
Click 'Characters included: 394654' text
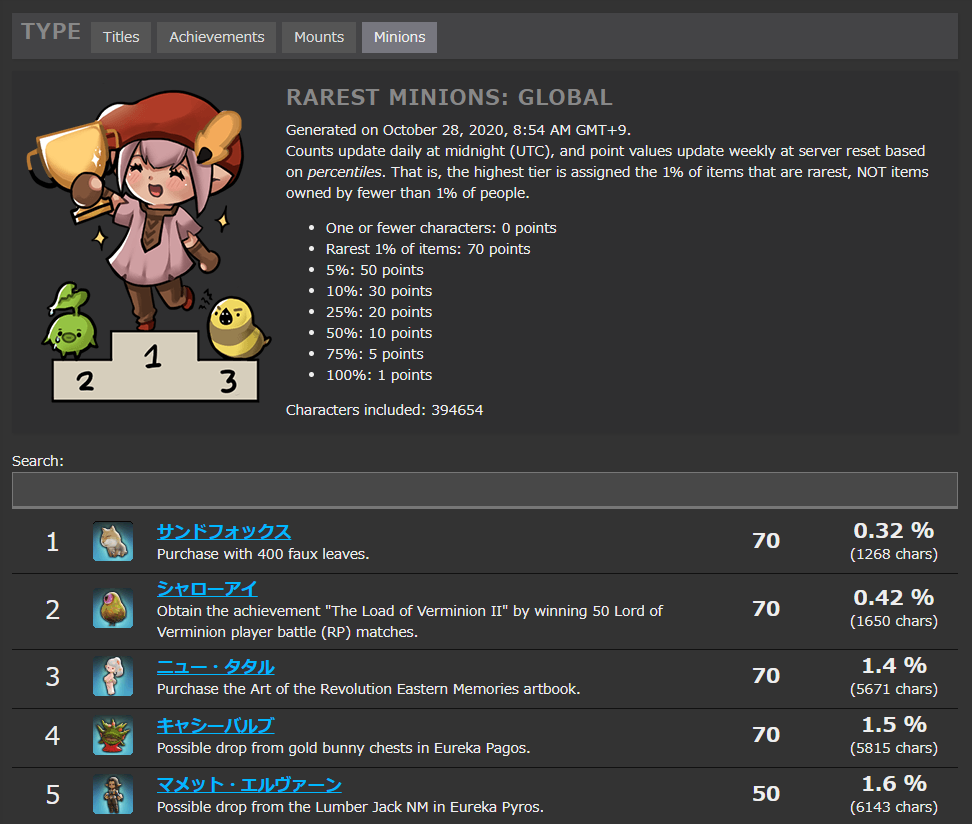[x=384, y=410]
